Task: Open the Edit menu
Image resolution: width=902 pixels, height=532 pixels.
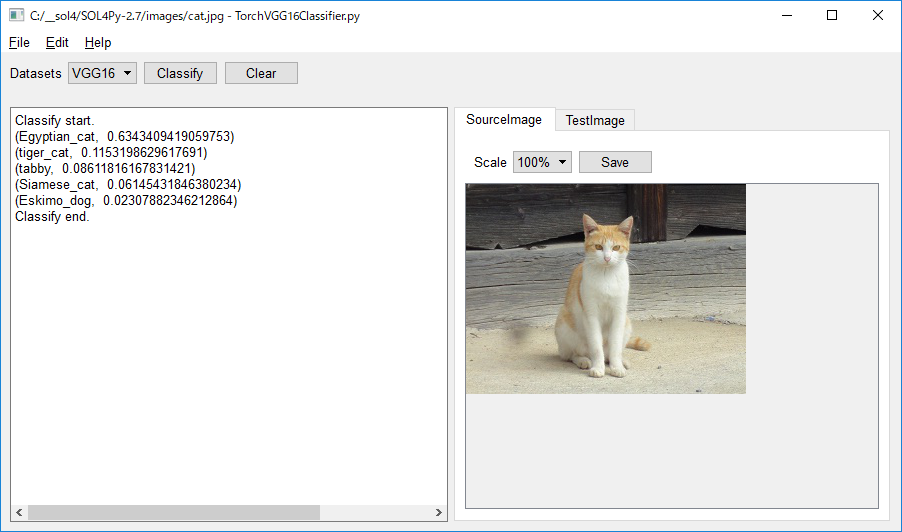Action: pos(57,43)
